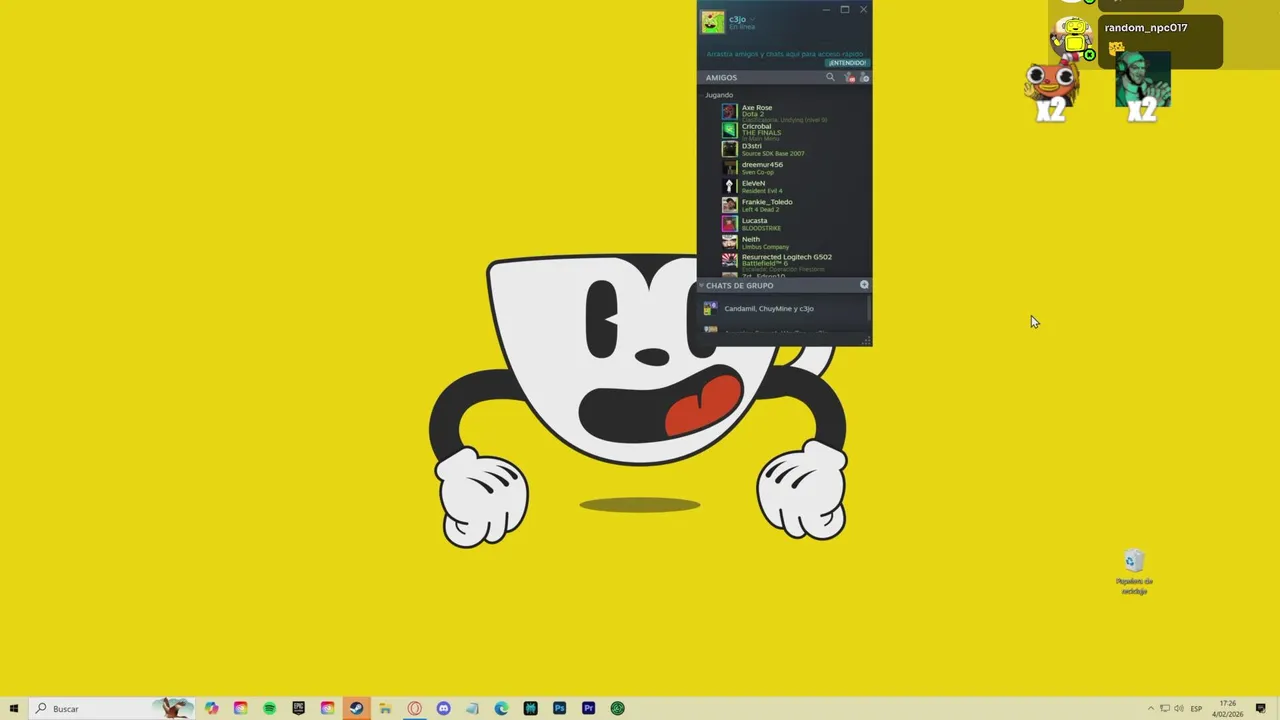Open Papelera de reciclaje desktop icon

pyautogui.click(x=1134, y=572)
